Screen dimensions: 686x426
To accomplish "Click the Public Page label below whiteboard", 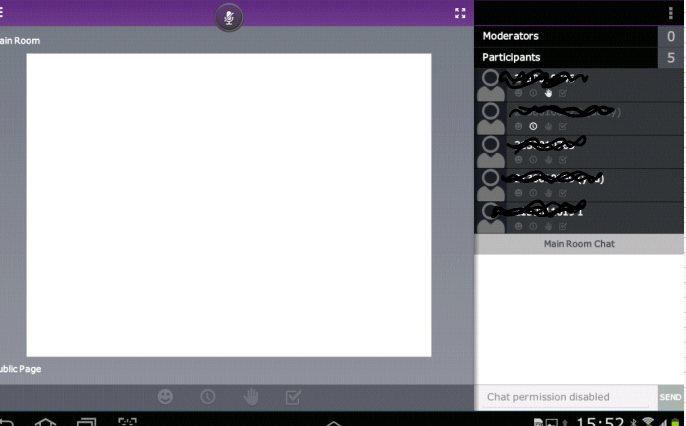I will (x=21, y=369).
